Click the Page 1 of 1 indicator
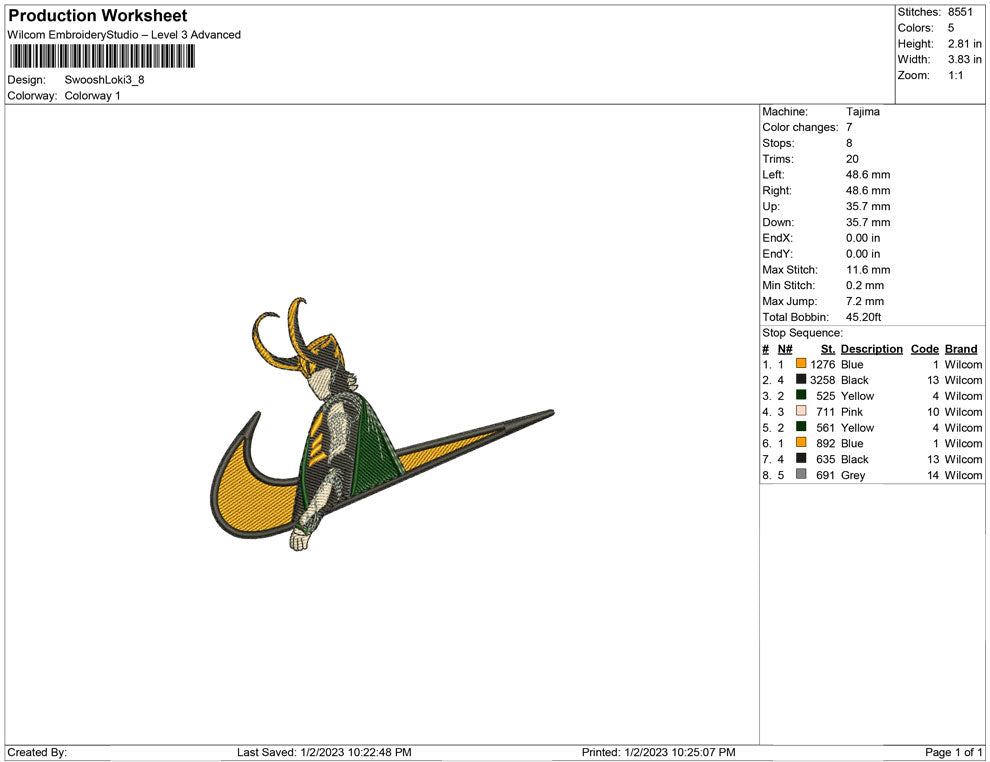990x762 pixels. (x=954, y=752)
